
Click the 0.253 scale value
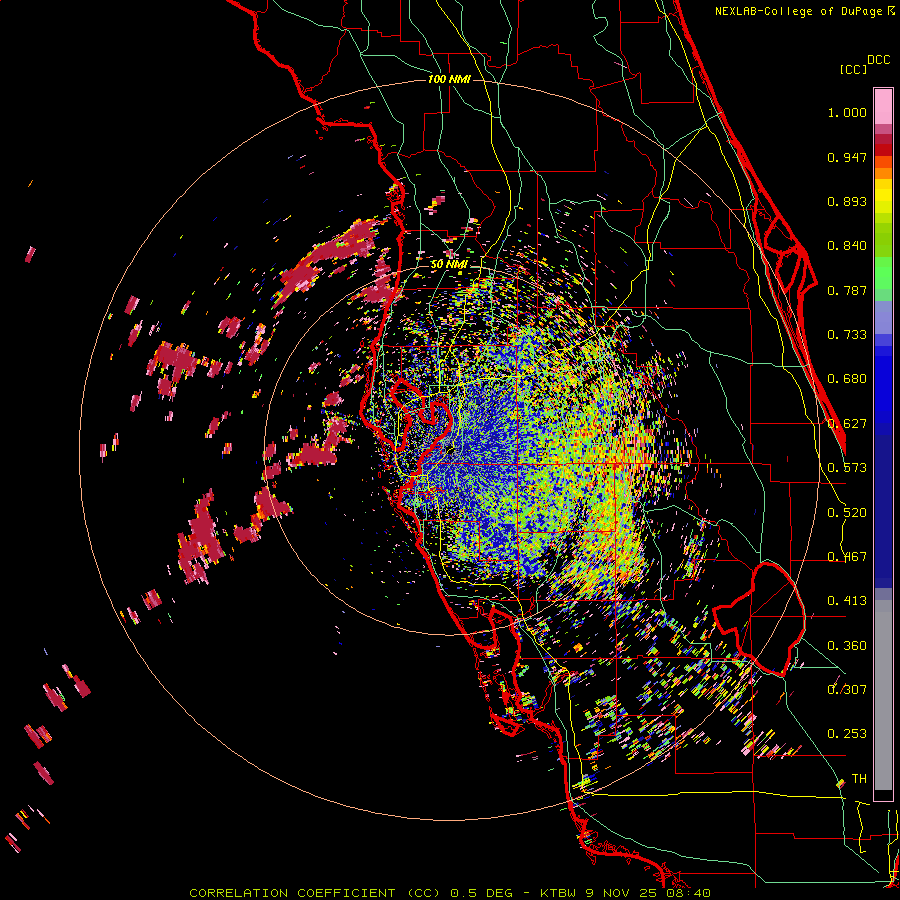[847, 734]
